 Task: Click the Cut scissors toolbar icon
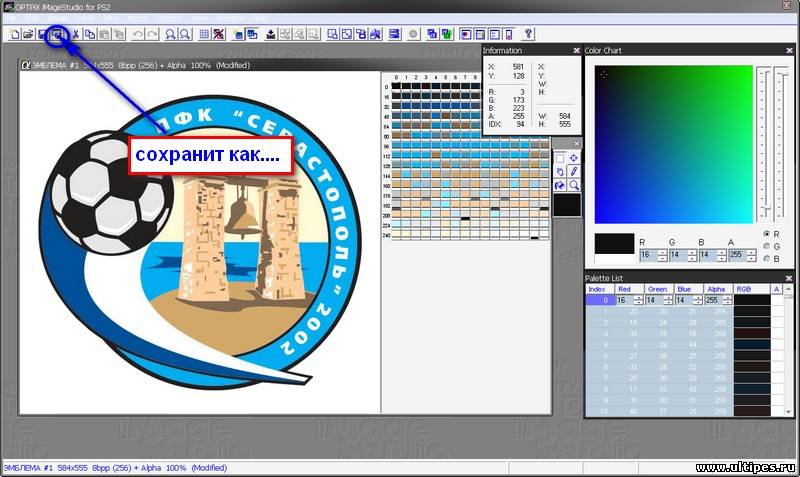pyautogui.click(x=75, y=34)
